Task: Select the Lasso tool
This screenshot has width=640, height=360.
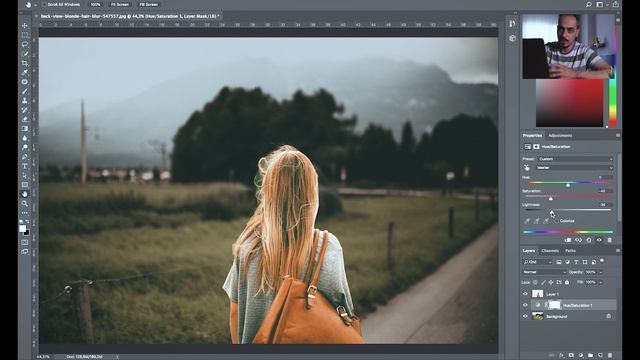Action: coord(25,44)
